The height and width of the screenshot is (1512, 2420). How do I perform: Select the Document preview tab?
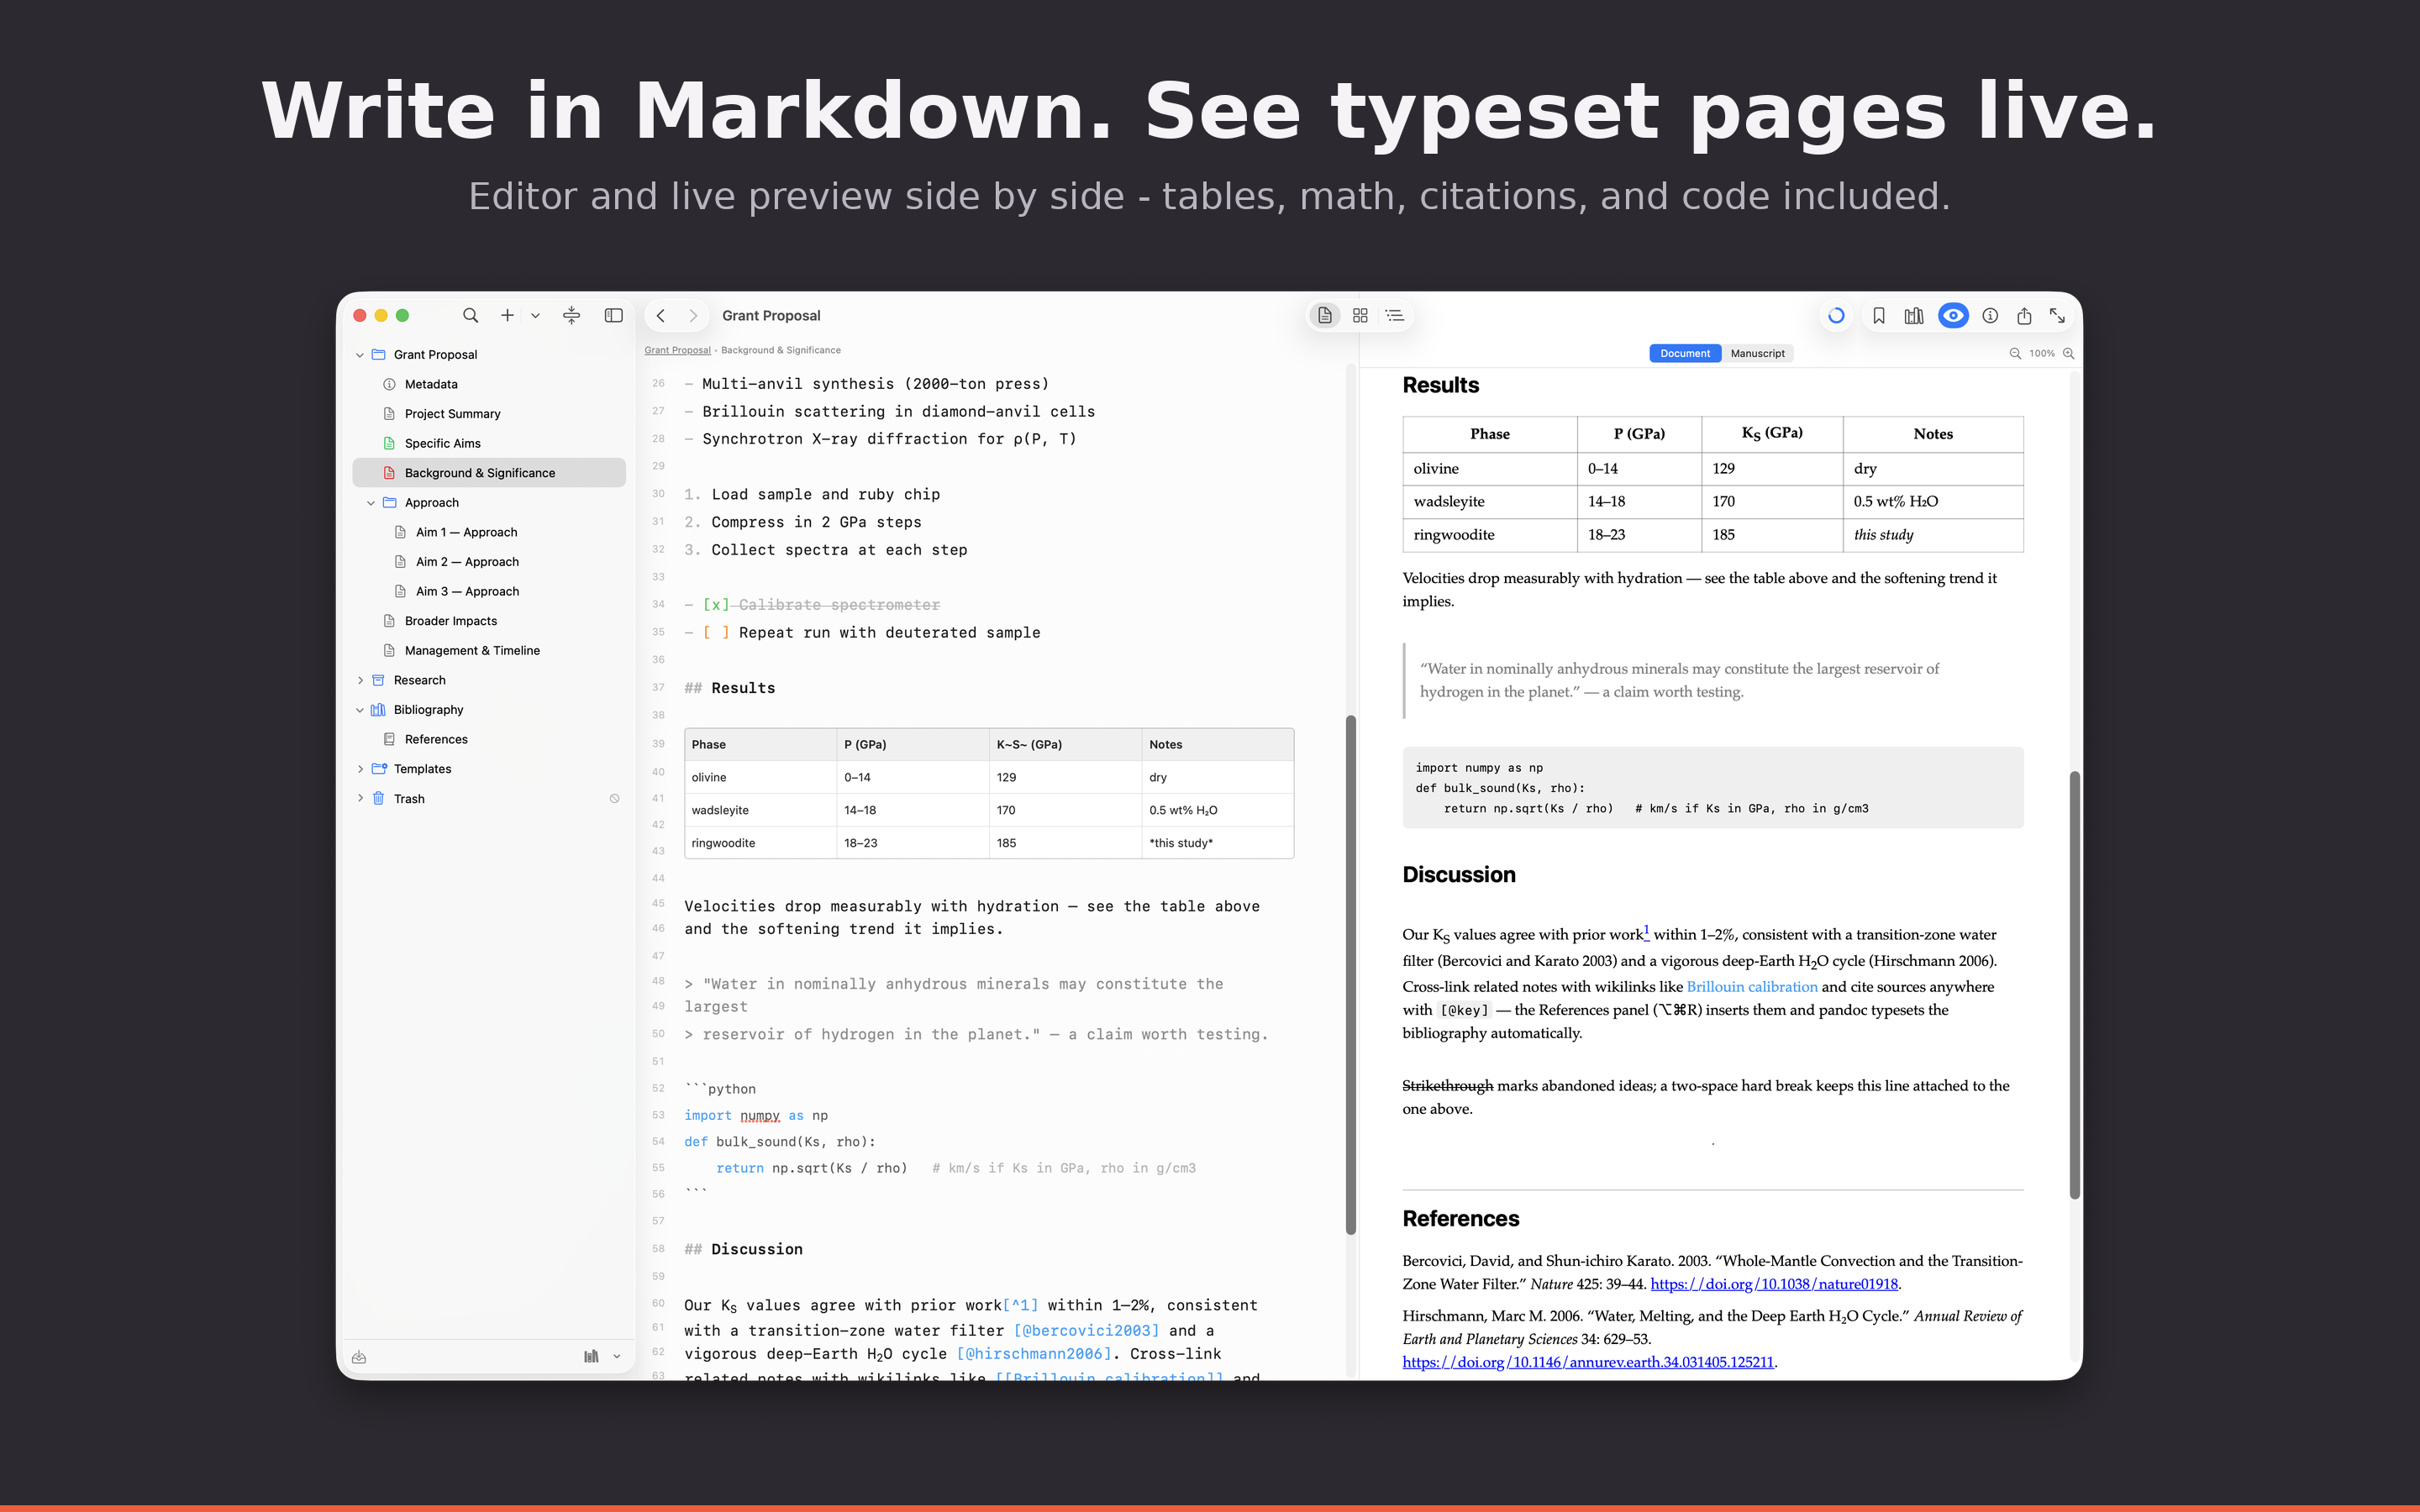[x=1685, y=353]
